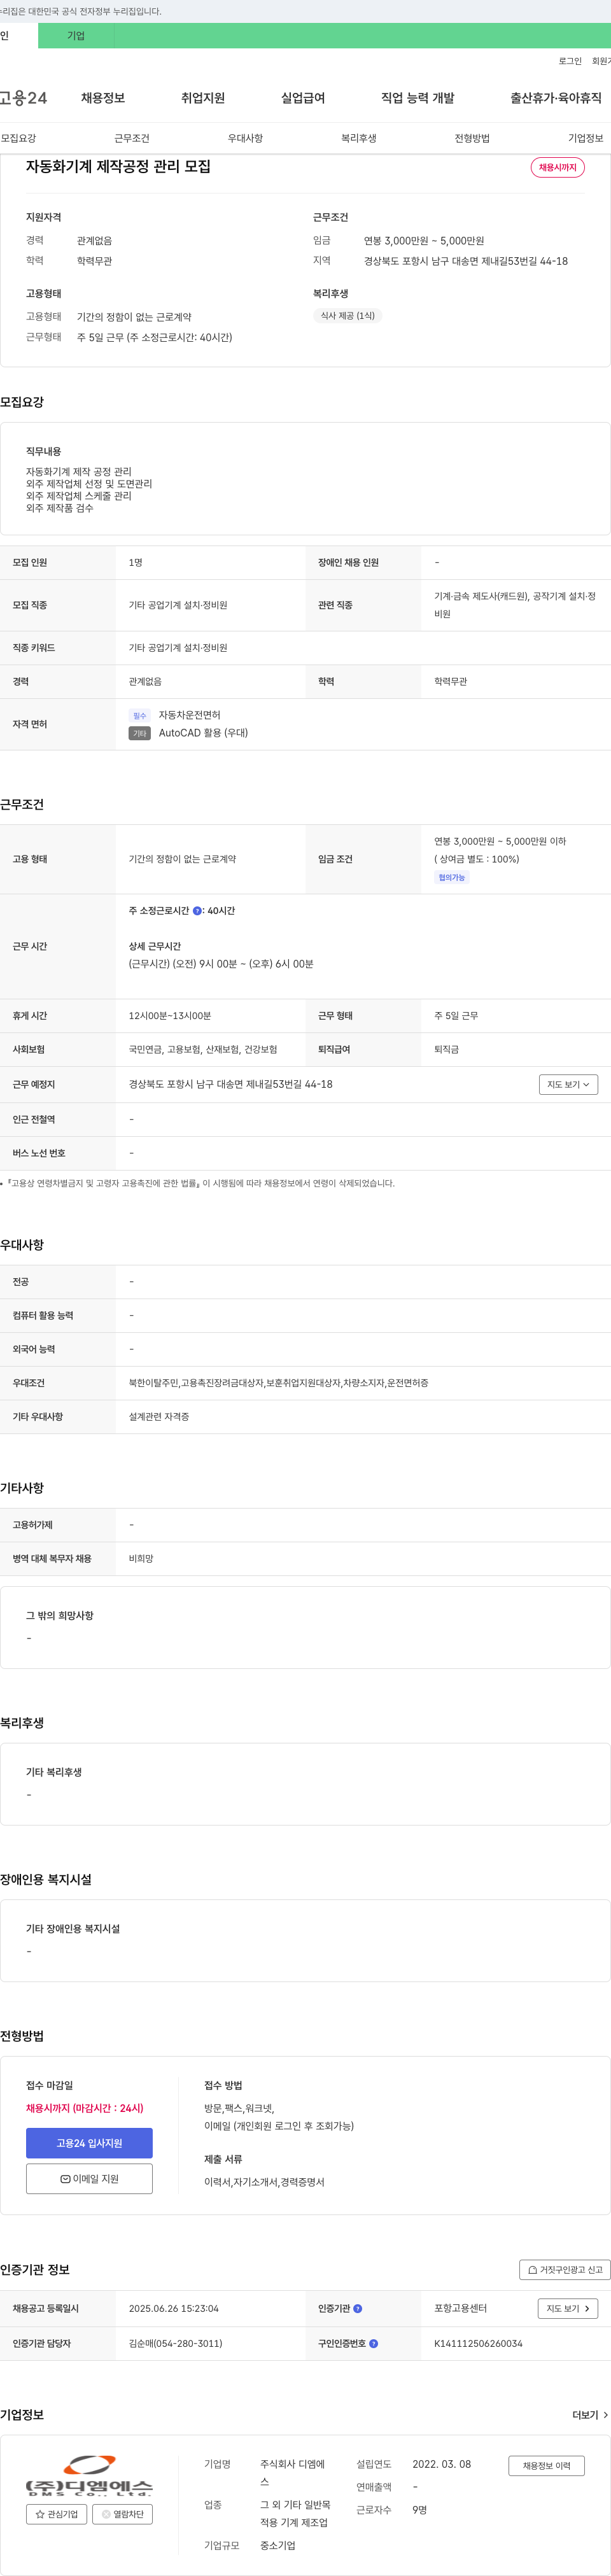611x2576 pixels.
Task: Click the 필수 tag by 자동차운전면허
Action: pyautogui.click(x=139, y=716)
